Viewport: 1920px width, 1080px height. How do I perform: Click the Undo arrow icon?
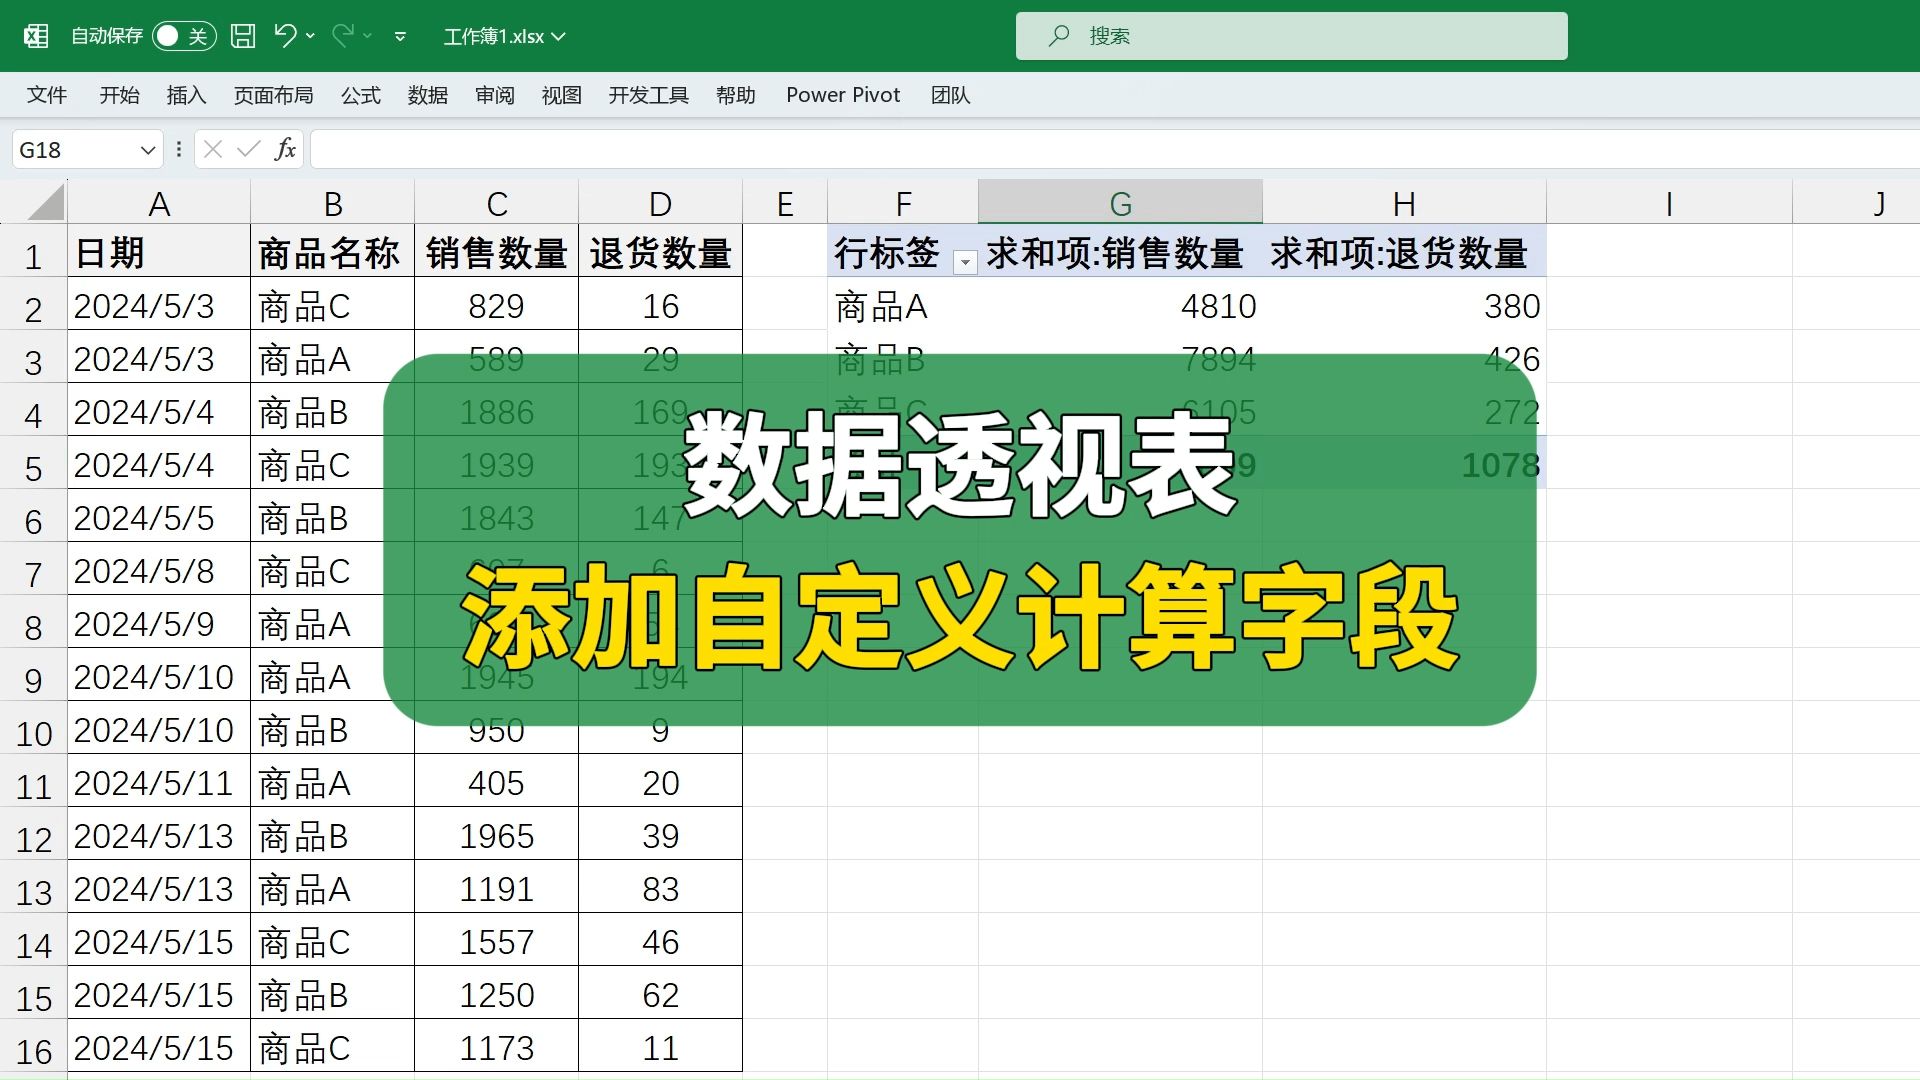pos(285,36)
